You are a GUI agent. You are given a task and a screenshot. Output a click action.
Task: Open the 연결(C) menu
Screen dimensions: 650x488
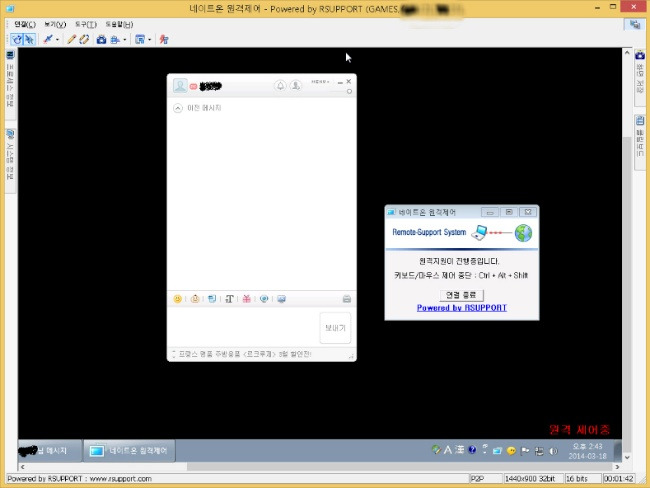25,24
